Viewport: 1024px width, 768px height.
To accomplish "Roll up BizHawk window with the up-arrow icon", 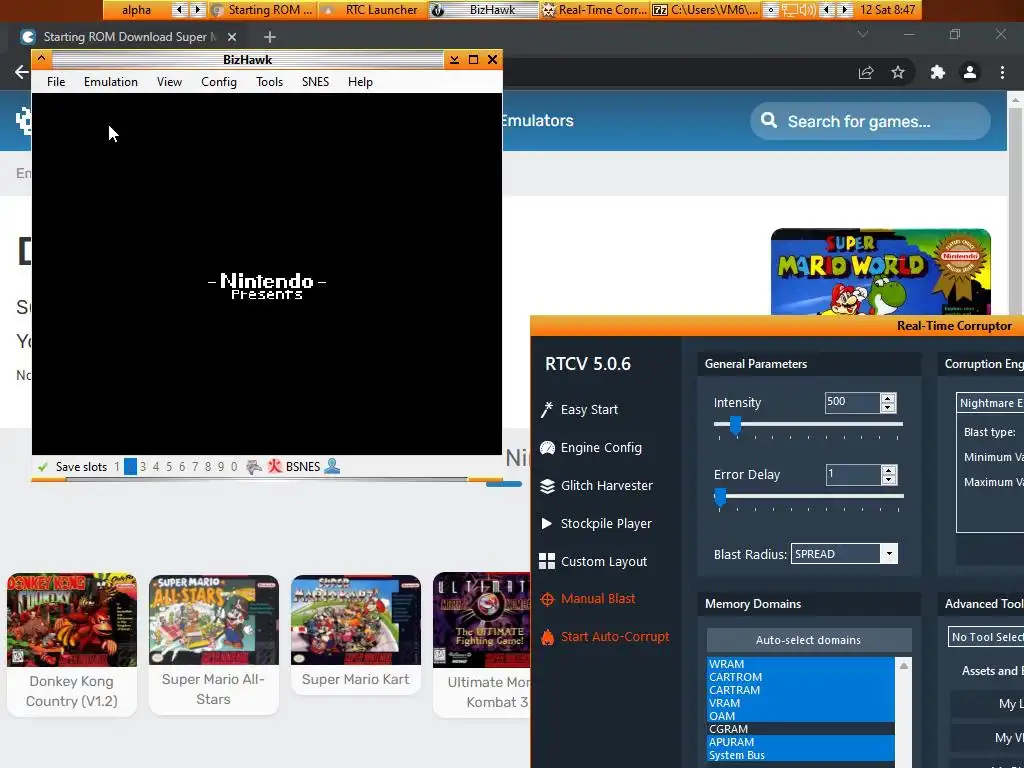I will [x=41, y=59].
